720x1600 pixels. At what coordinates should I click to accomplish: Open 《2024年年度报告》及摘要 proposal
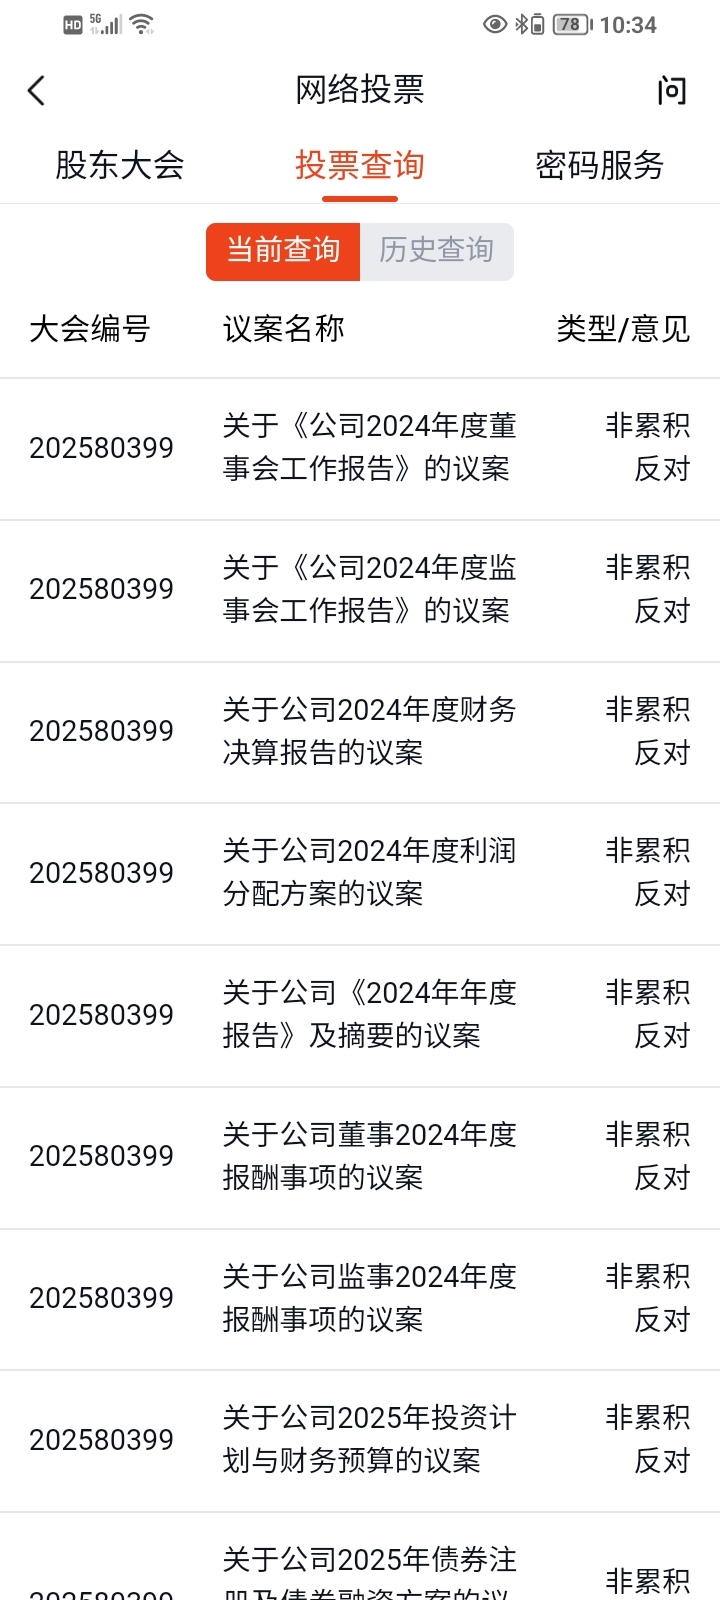pos(360,1016)
